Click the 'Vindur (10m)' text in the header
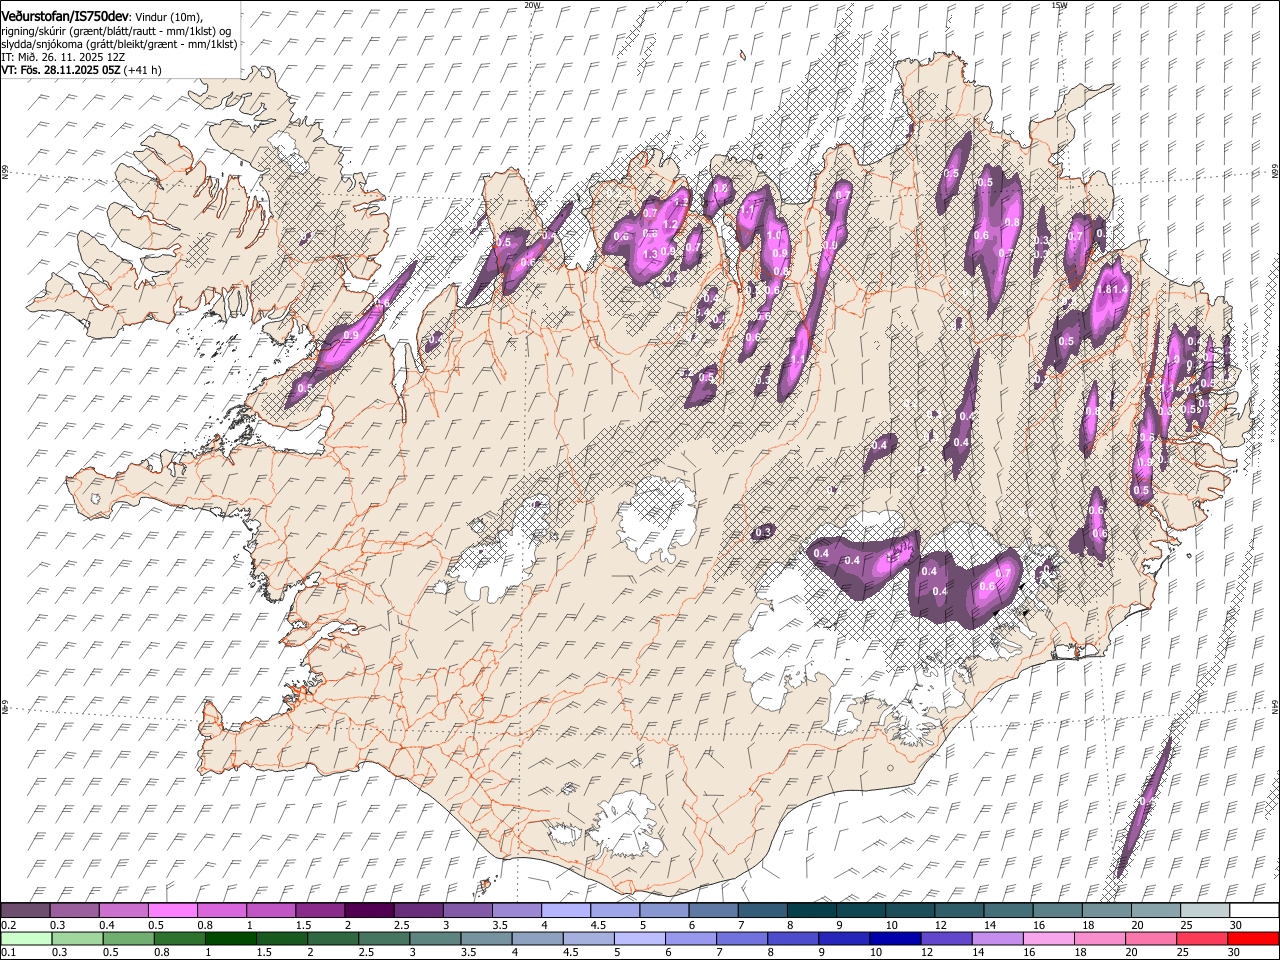The height and width of the screenshot is (960, 1280). click(168, 17)
